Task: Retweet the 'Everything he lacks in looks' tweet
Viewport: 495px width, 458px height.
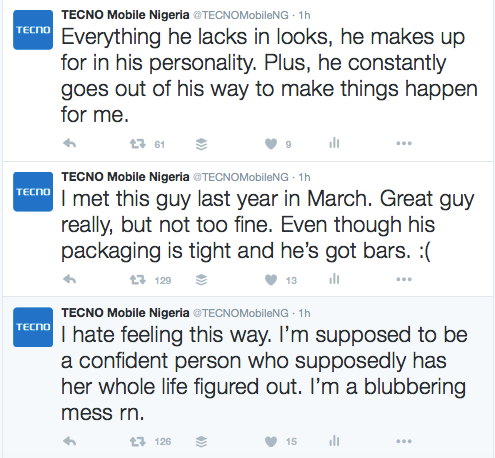Action: [x=138, y=144]
